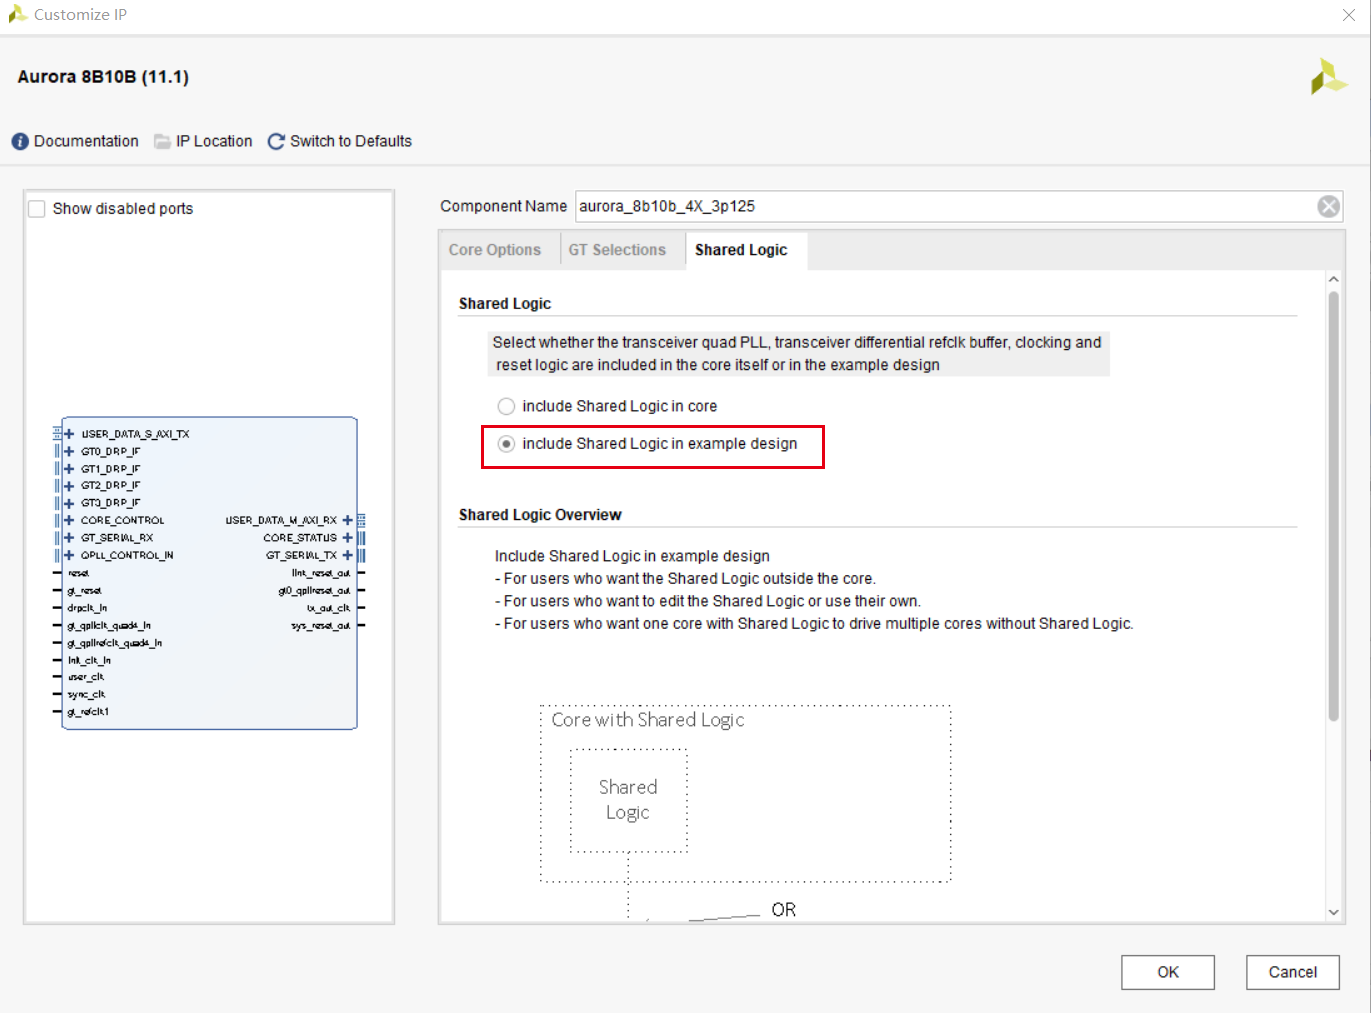1371x1013 pixels.
Task: Click the gt_refclk1 port label
Action: tap(88, 712)
